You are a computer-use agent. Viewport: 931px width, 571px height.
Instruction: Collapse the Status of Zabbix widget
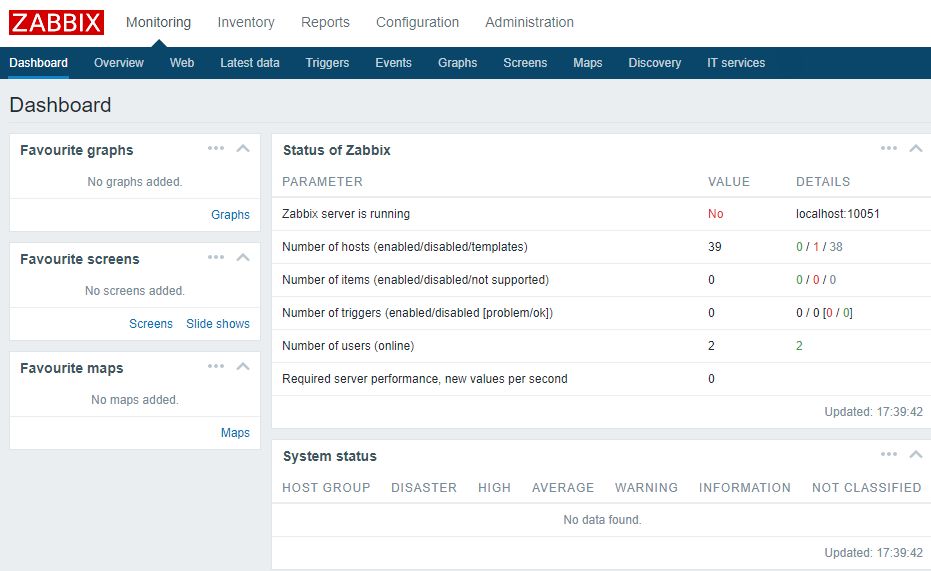point(916,148)
